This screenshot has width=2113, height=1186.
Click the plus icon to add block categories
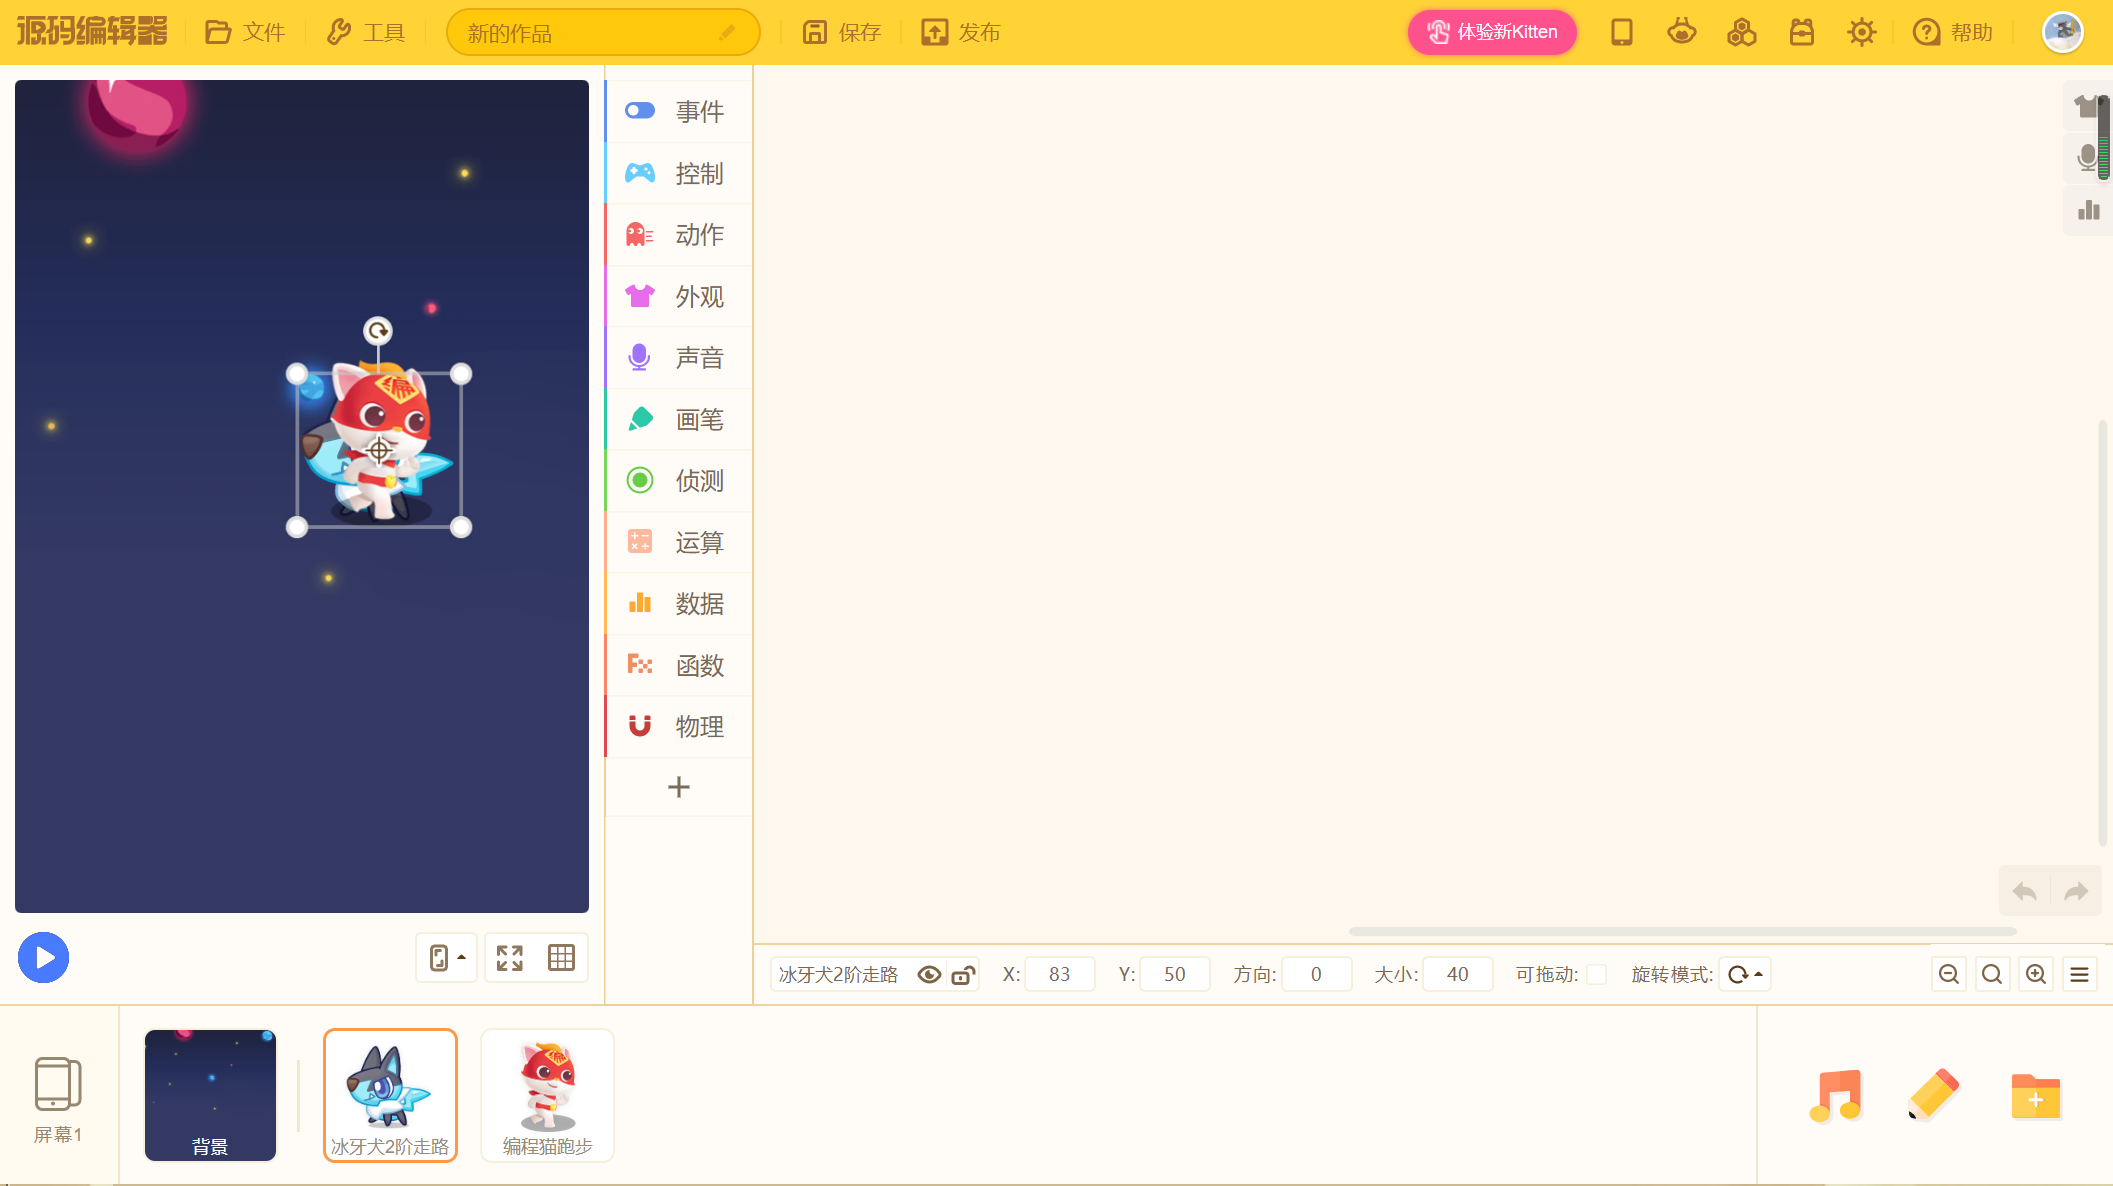(679, 787)
